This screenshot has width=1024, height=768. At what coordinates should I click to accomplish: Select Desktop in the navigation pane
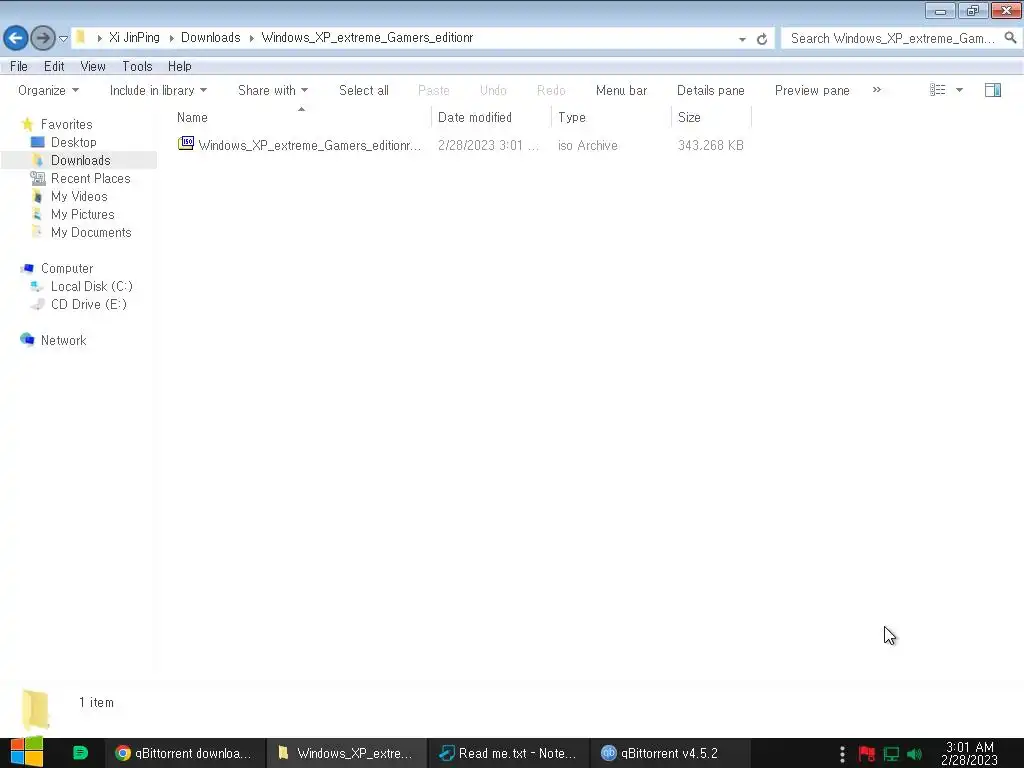click(74, 142)
